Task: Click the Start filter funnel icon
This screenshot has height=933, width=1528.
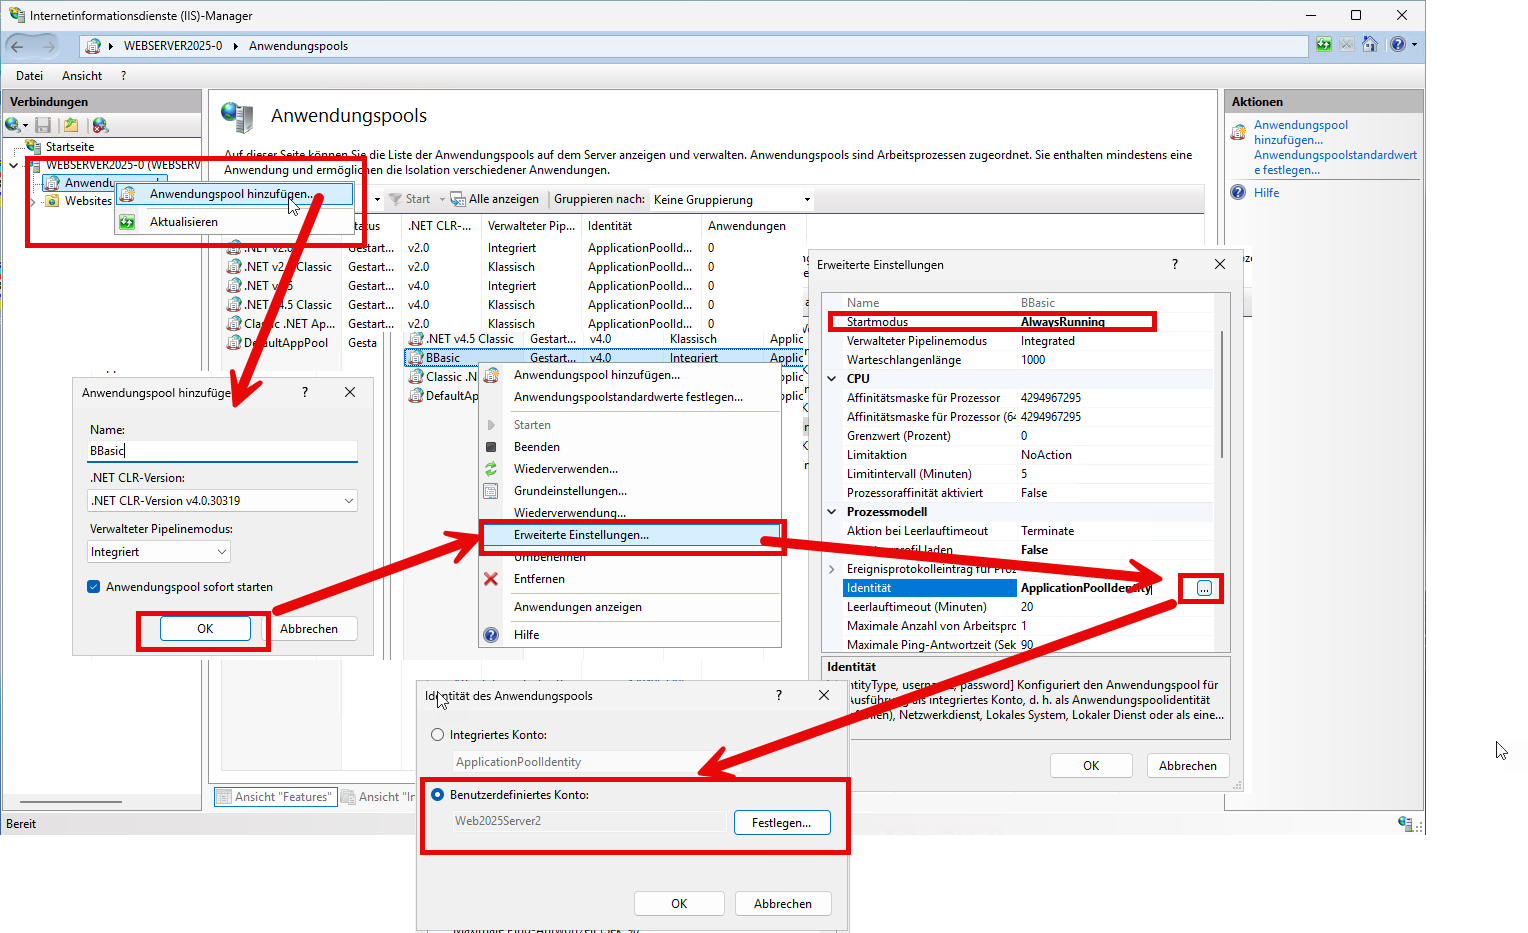Action: coord(395,199)
